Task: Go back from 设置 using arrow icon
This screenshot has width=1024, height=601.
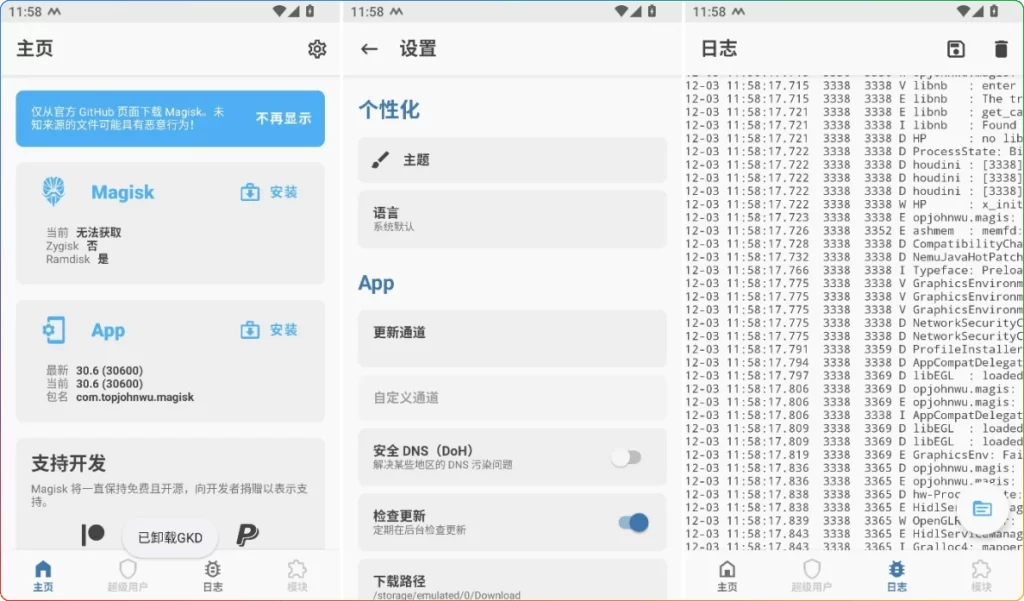Action: [x=370, y=48]
